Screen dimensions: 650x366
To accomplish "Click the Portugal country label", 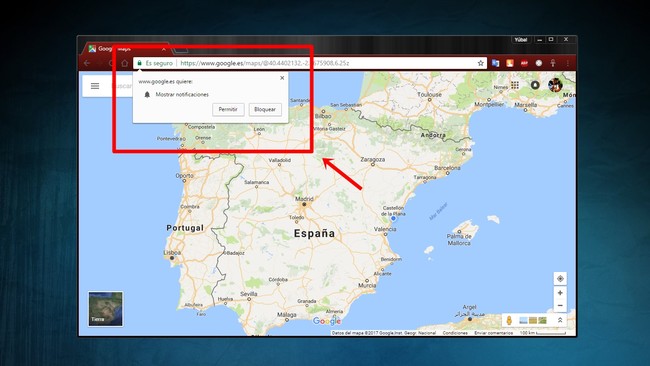I will coord(185,228).
